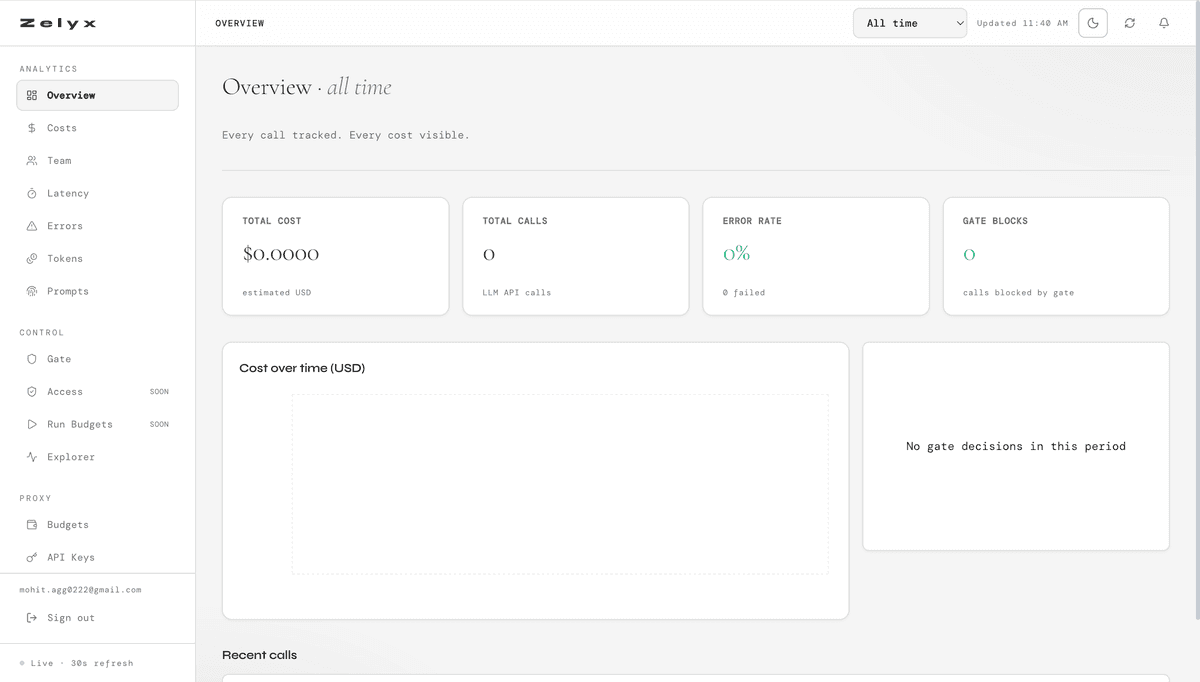Click the Overview grid icon in sidebar
This screenshot has width=1200, height=682.
[32, 96]
